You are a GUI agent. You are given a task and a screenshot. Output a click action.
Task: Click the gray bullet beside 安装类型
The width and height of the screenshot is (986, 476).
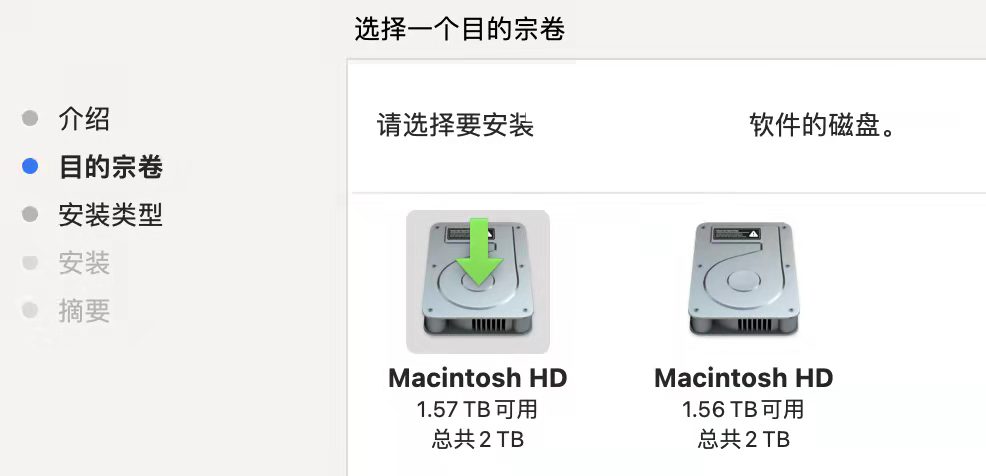coord(30,214)
